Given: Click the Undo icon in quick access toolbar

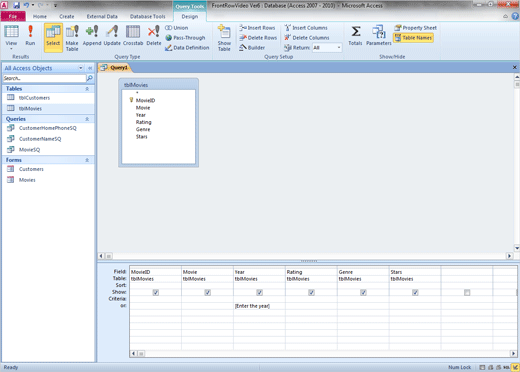Looking at the screenshot, I should [26, 5].
